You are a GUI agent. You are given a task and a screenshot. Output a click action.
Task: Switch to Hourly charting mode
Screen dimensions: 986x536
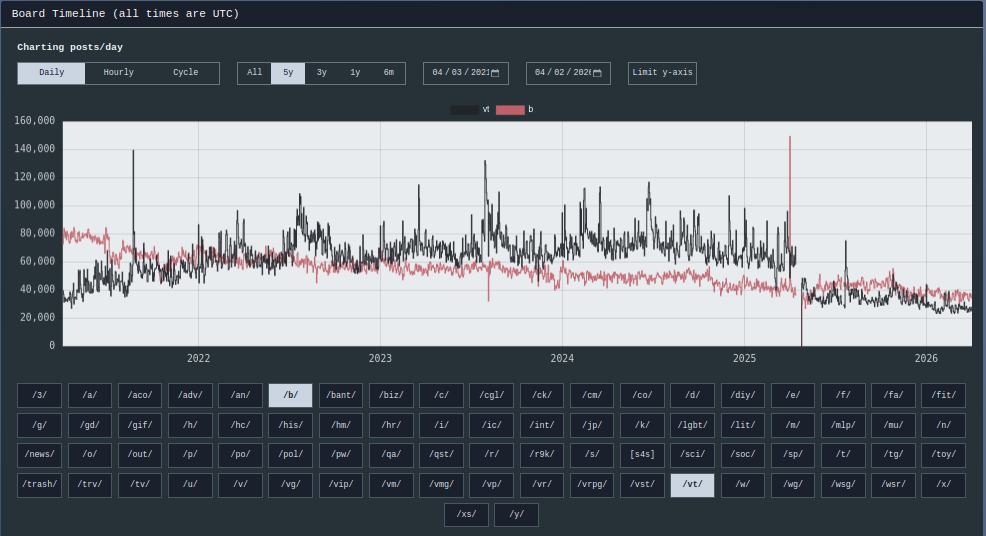point(118,73)
